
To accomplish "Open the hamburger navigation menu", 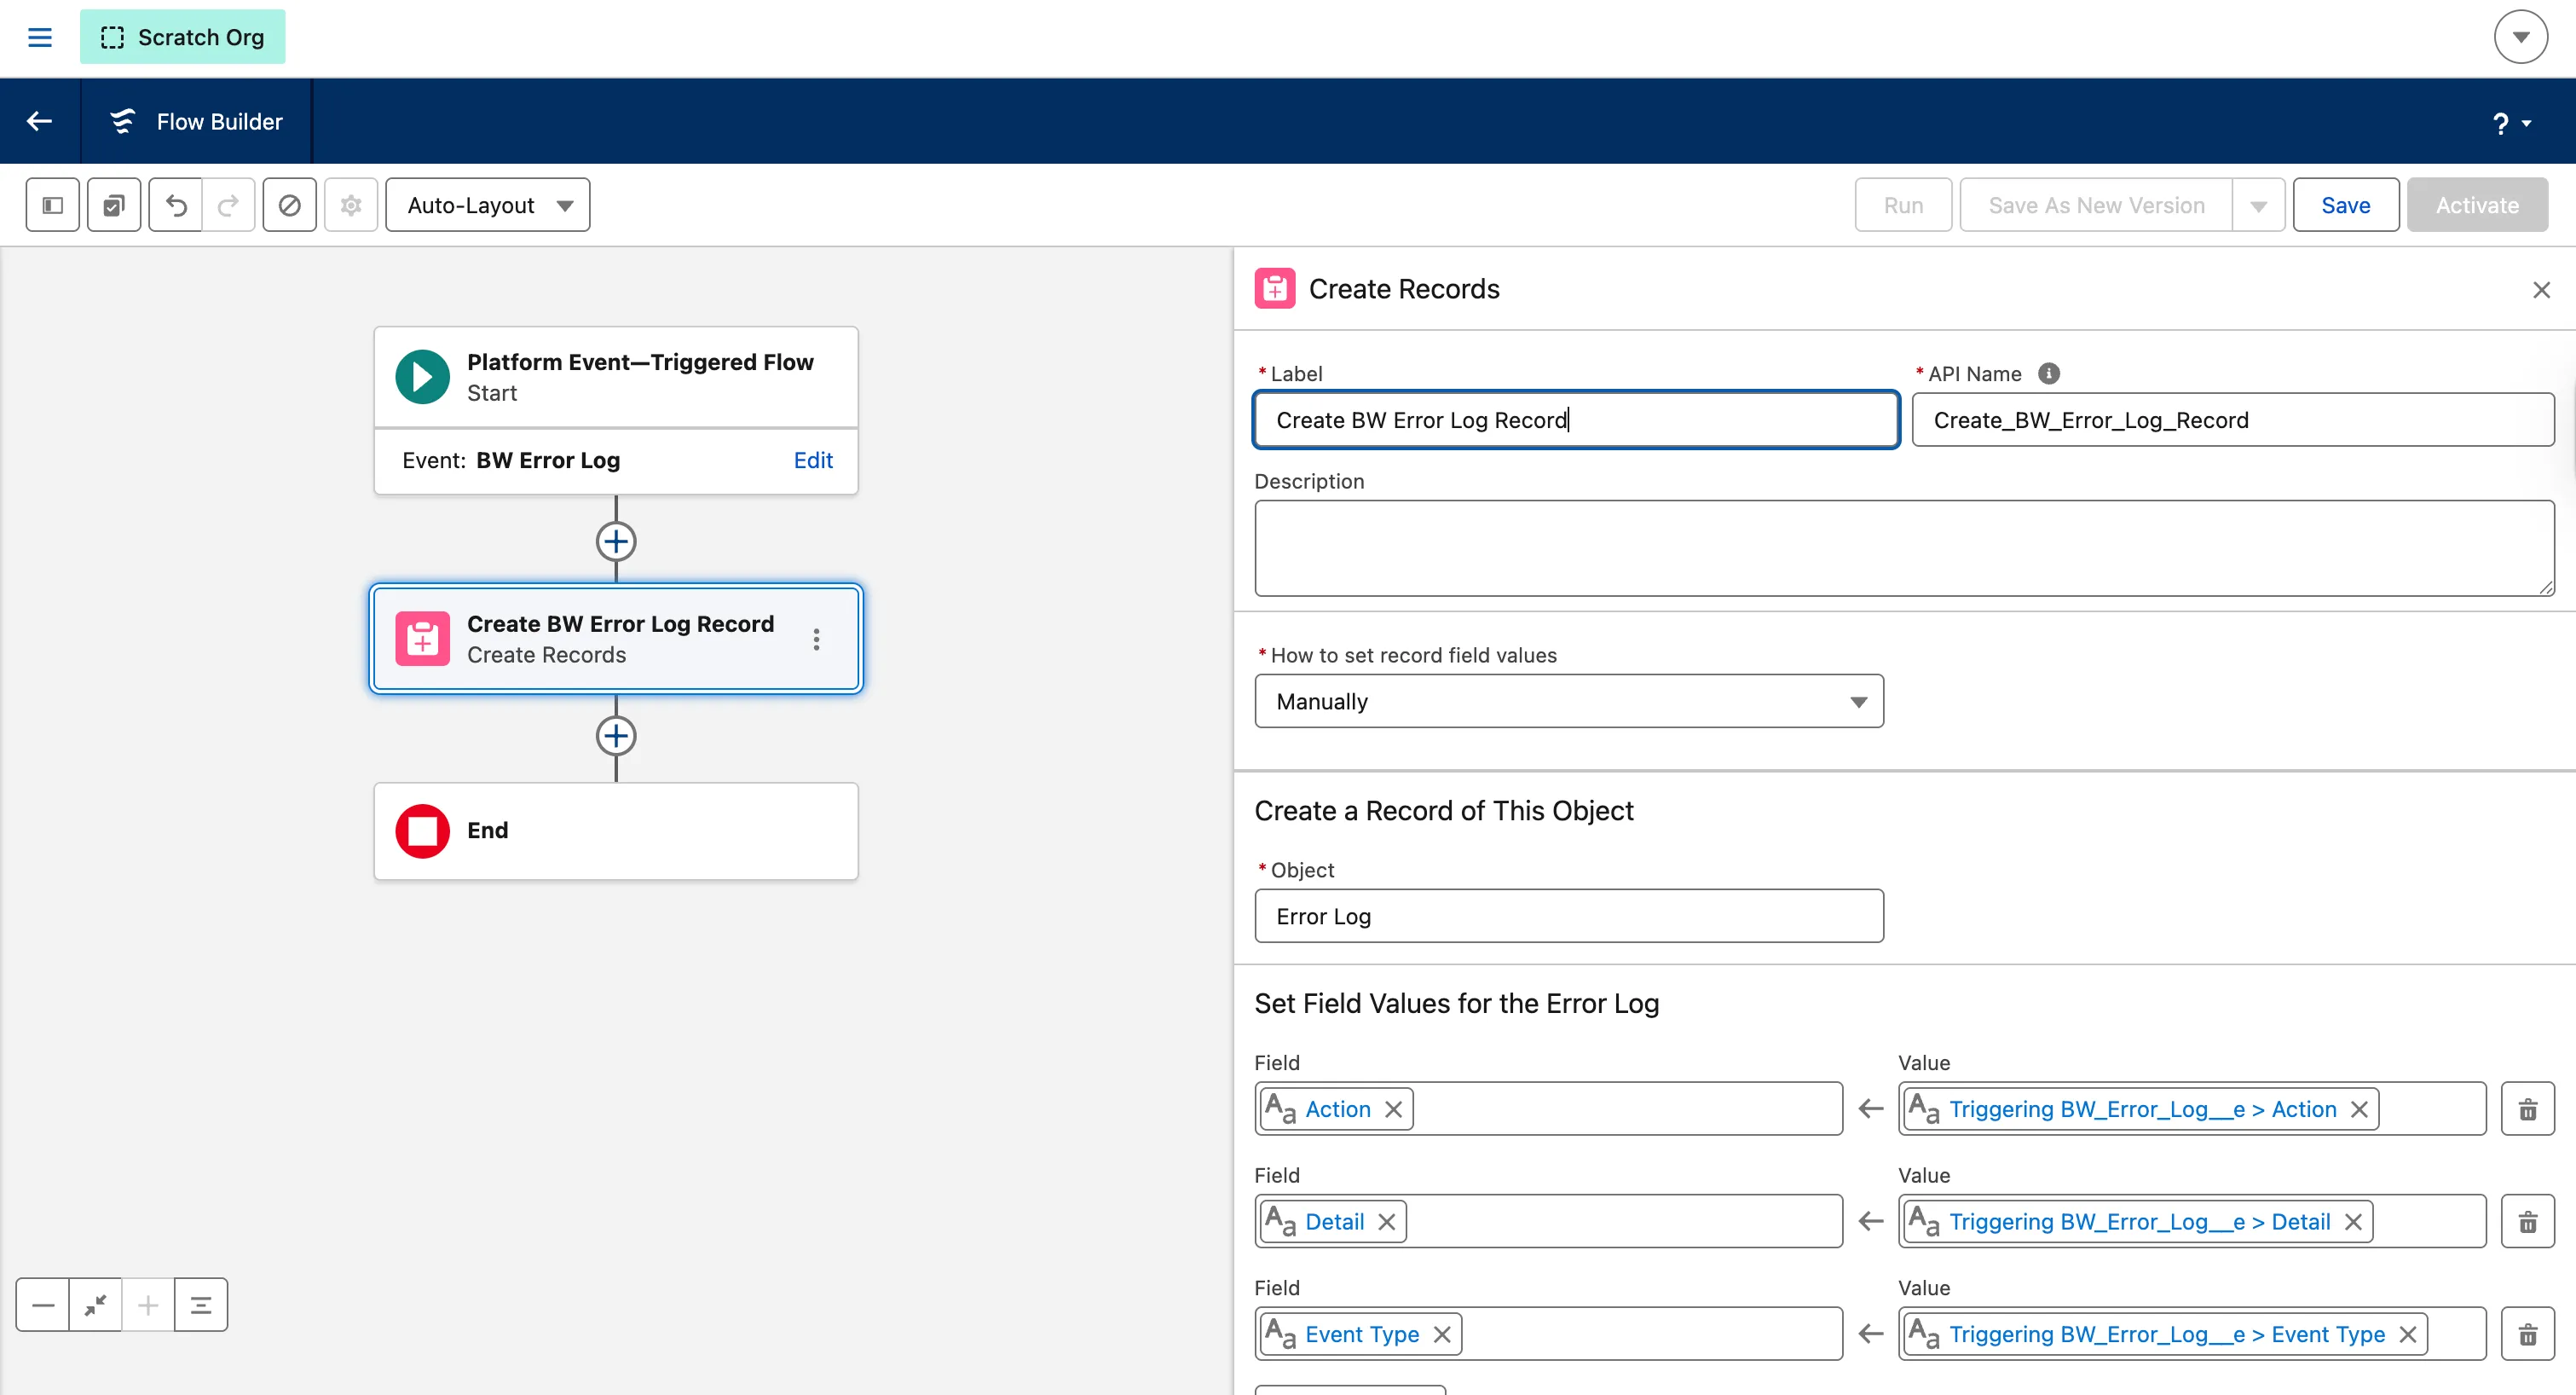I will [x=39, y=37].
